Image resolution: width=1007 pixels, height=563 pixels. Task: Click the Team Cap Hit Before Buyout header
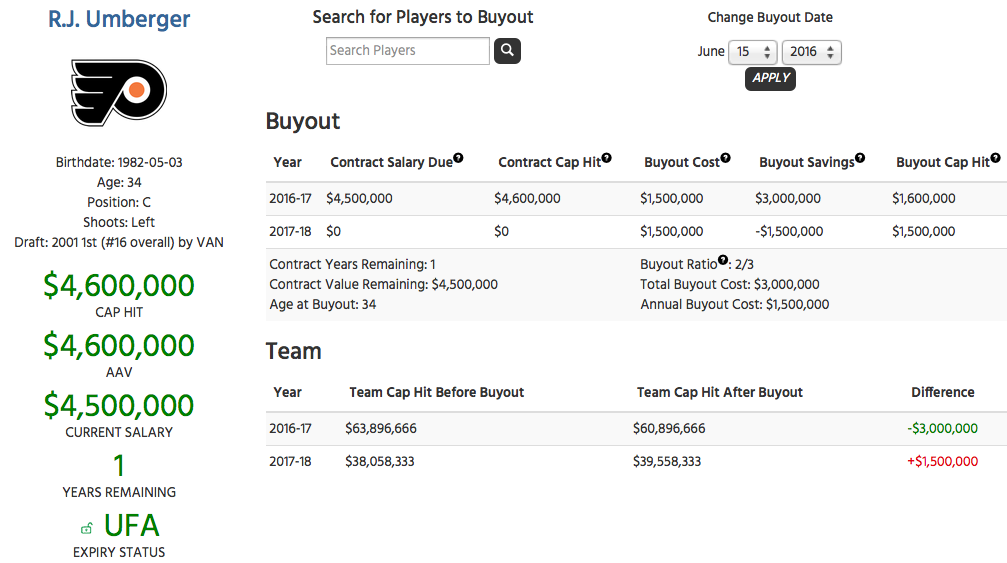click(x=436, y=392)
